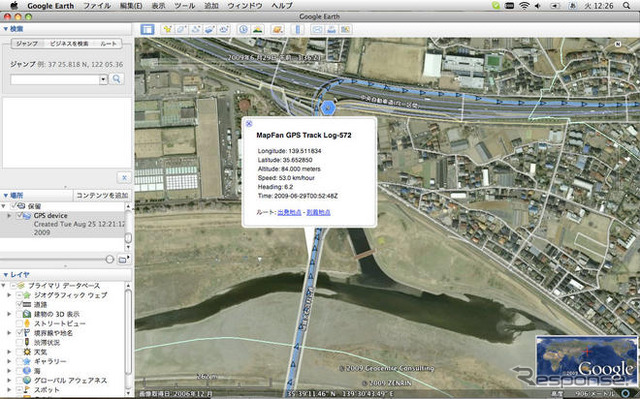Click the blue hexagon GPS track marker
Image resolution: width=640 pixels, height=399 pixels.
pyautogui.click(x=327, y=108)
